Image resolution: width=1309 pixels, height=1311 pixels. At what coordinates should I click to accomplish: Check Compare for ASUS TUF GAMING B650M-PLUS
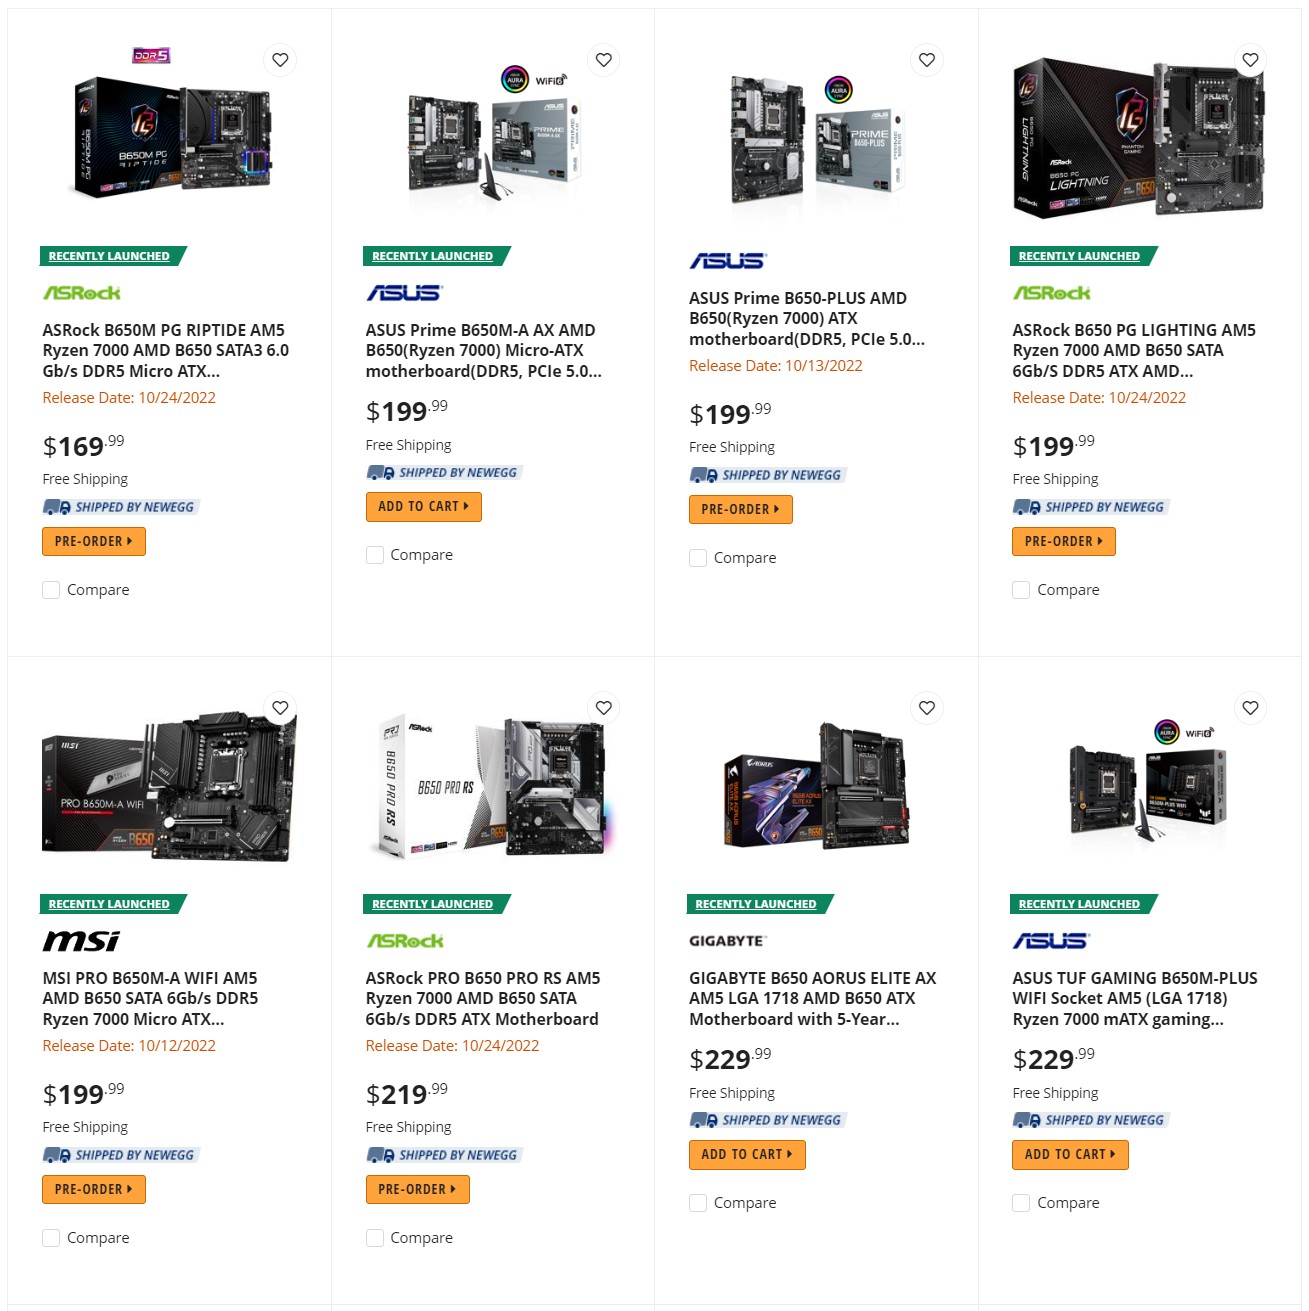click(1021, 1202)
